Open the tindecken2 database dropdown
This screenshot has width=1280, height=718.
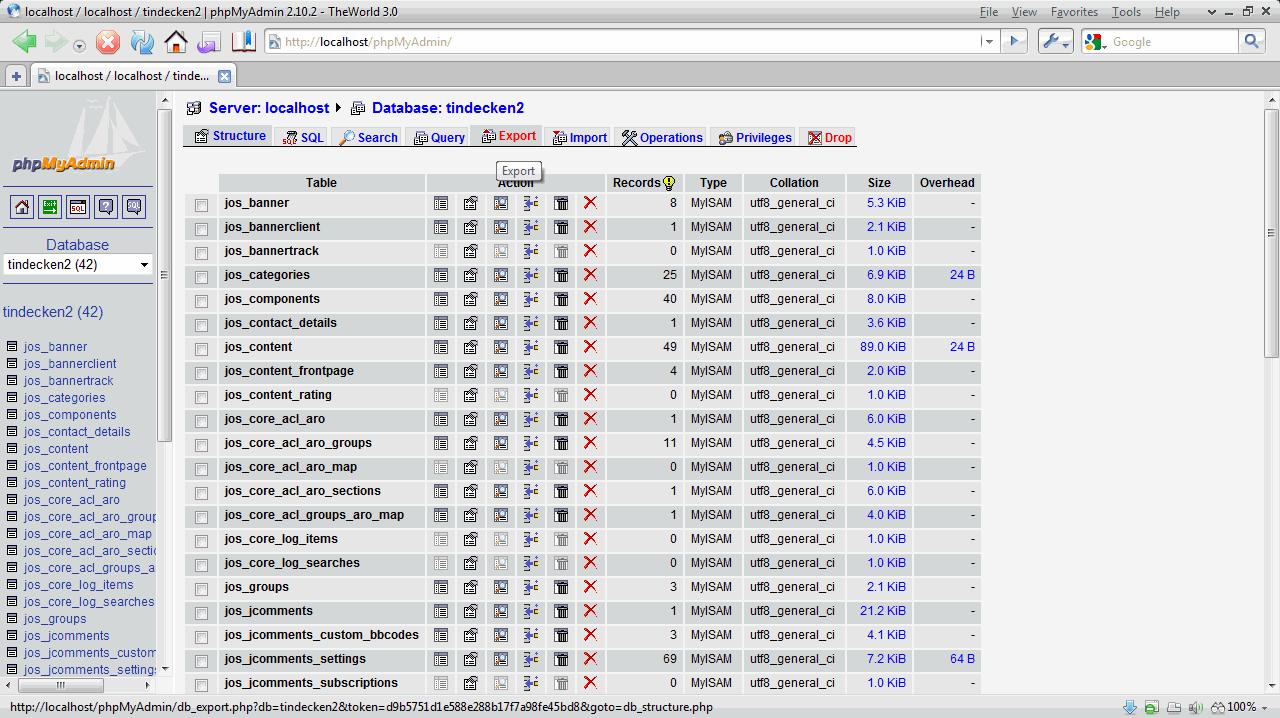[77, 265]
